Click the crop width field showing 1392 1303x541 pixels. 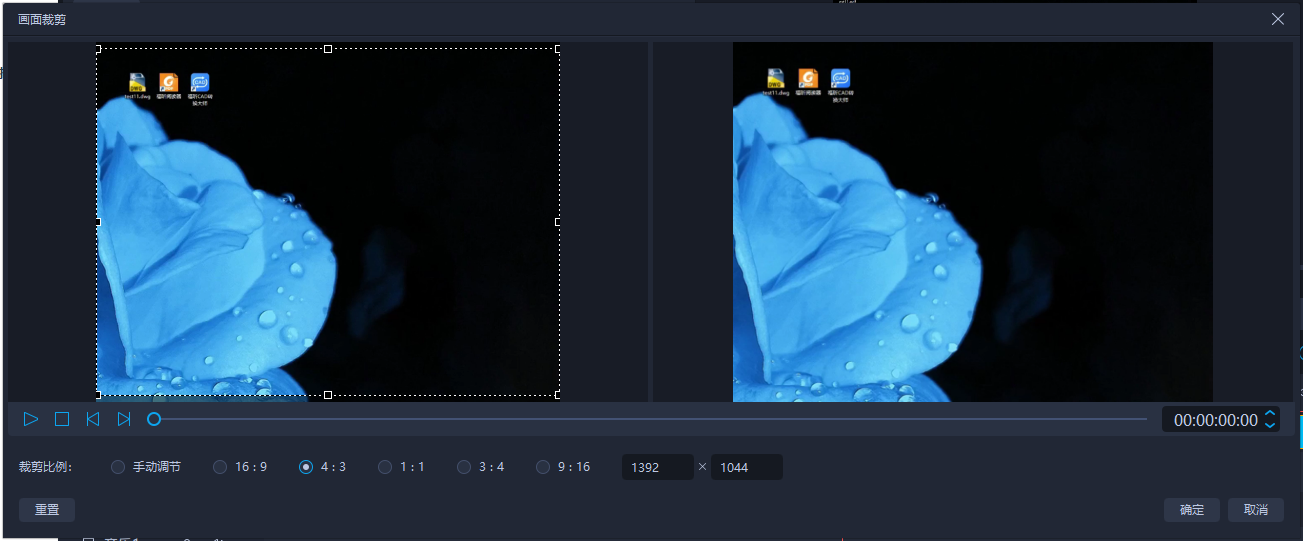pyautogui.click(x=657, y=467)
